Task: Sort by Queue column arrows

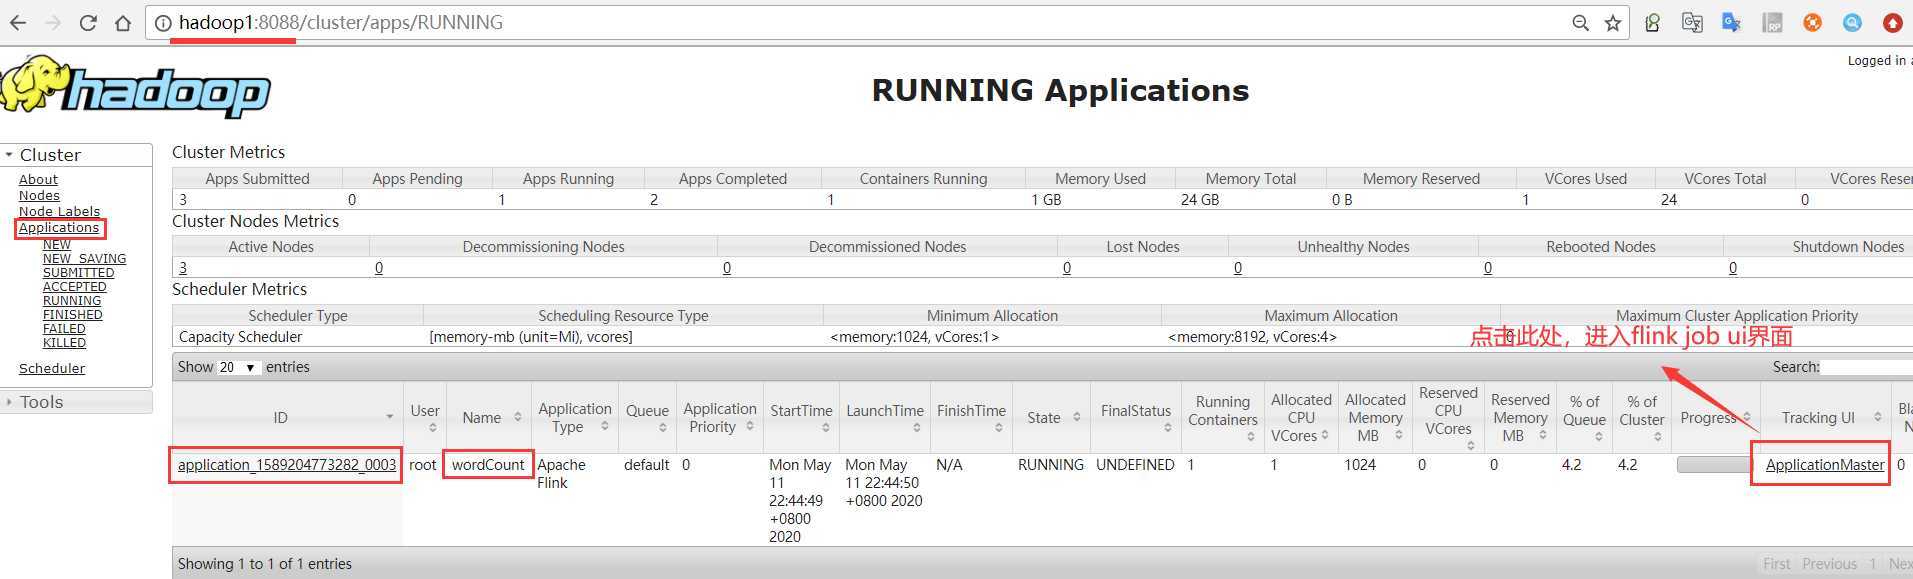Action: pyautogui.click(x=662, y=428)
